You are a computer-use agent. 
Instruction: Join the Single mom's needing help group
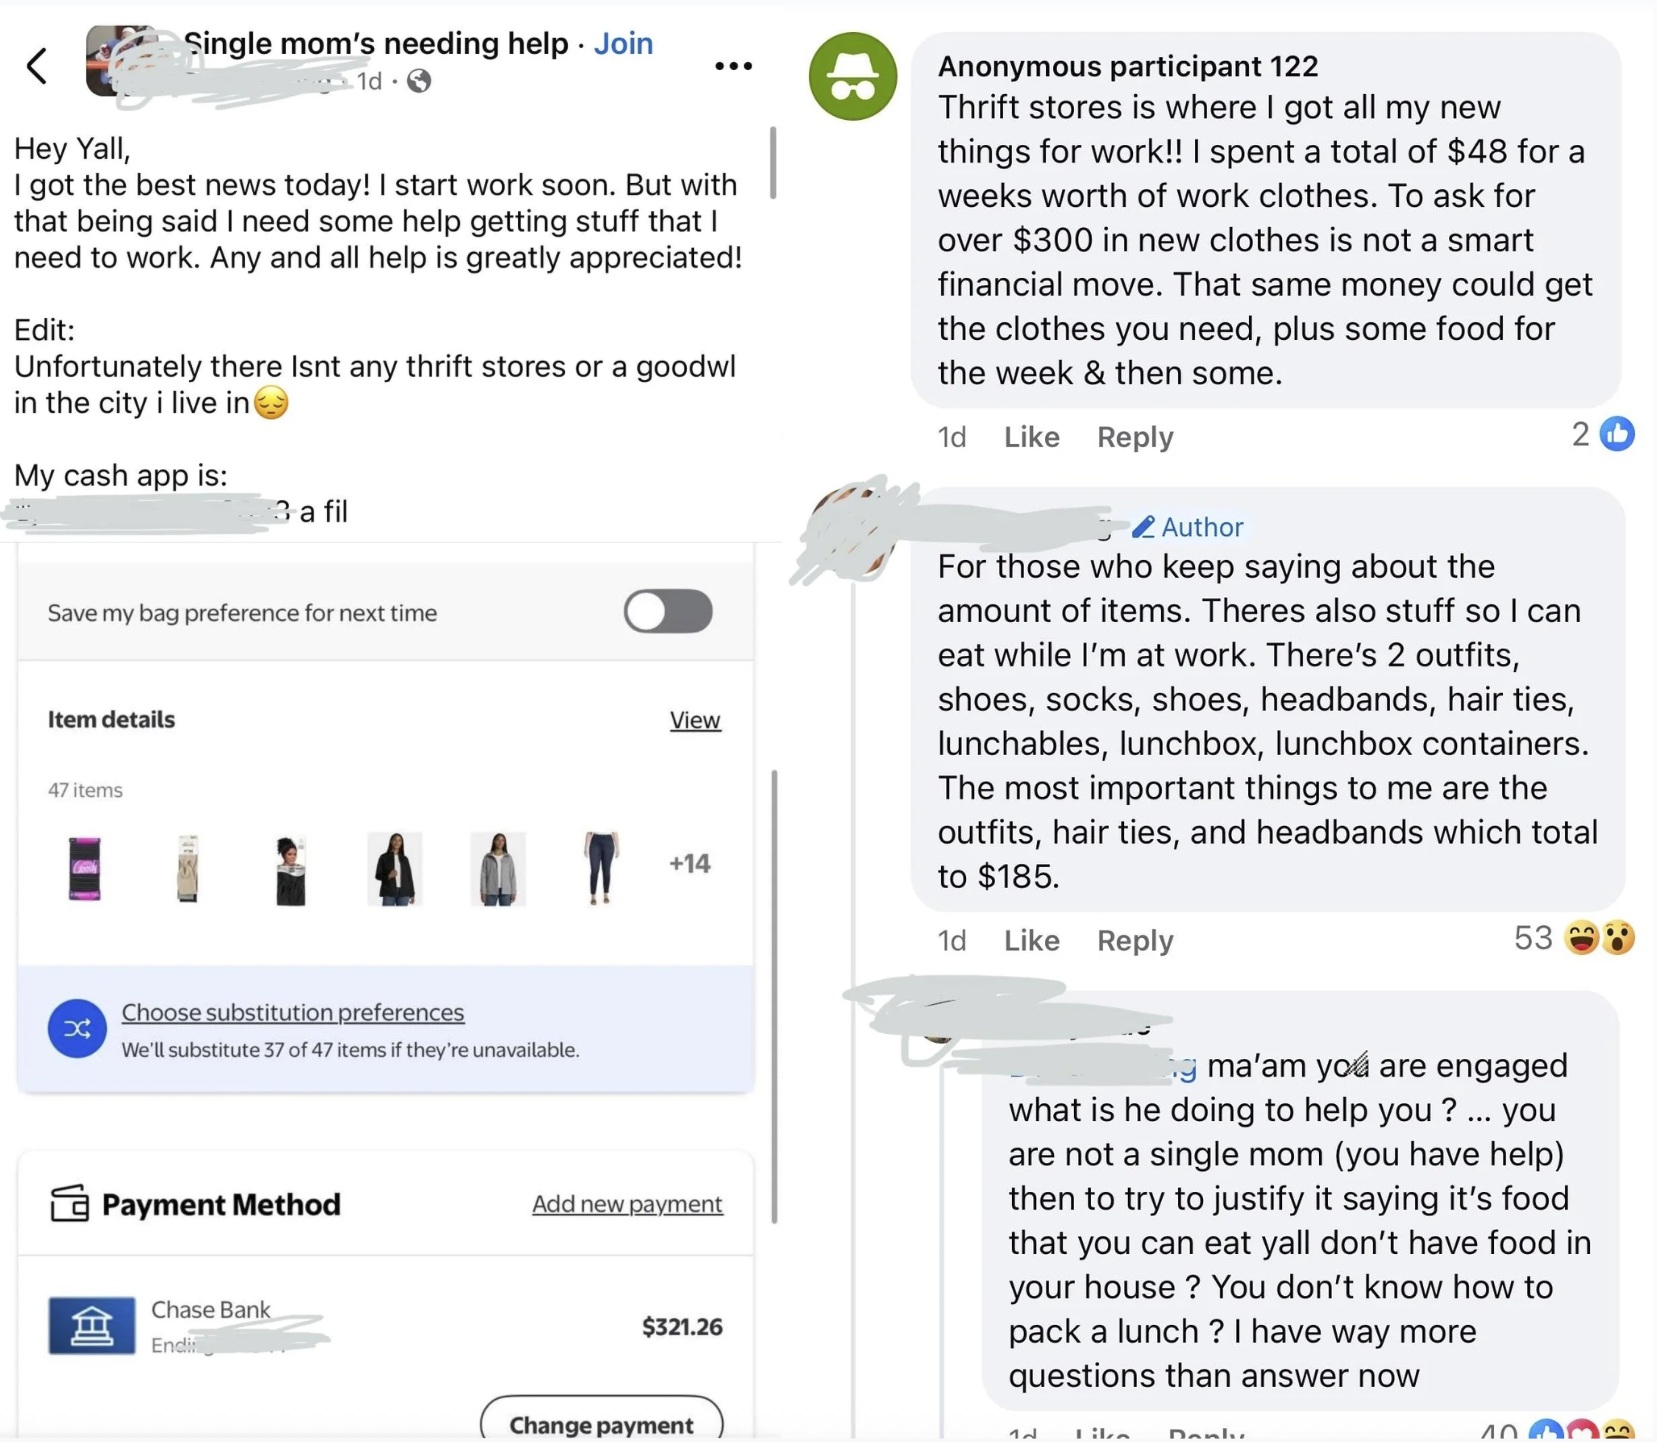pos(623,43)
